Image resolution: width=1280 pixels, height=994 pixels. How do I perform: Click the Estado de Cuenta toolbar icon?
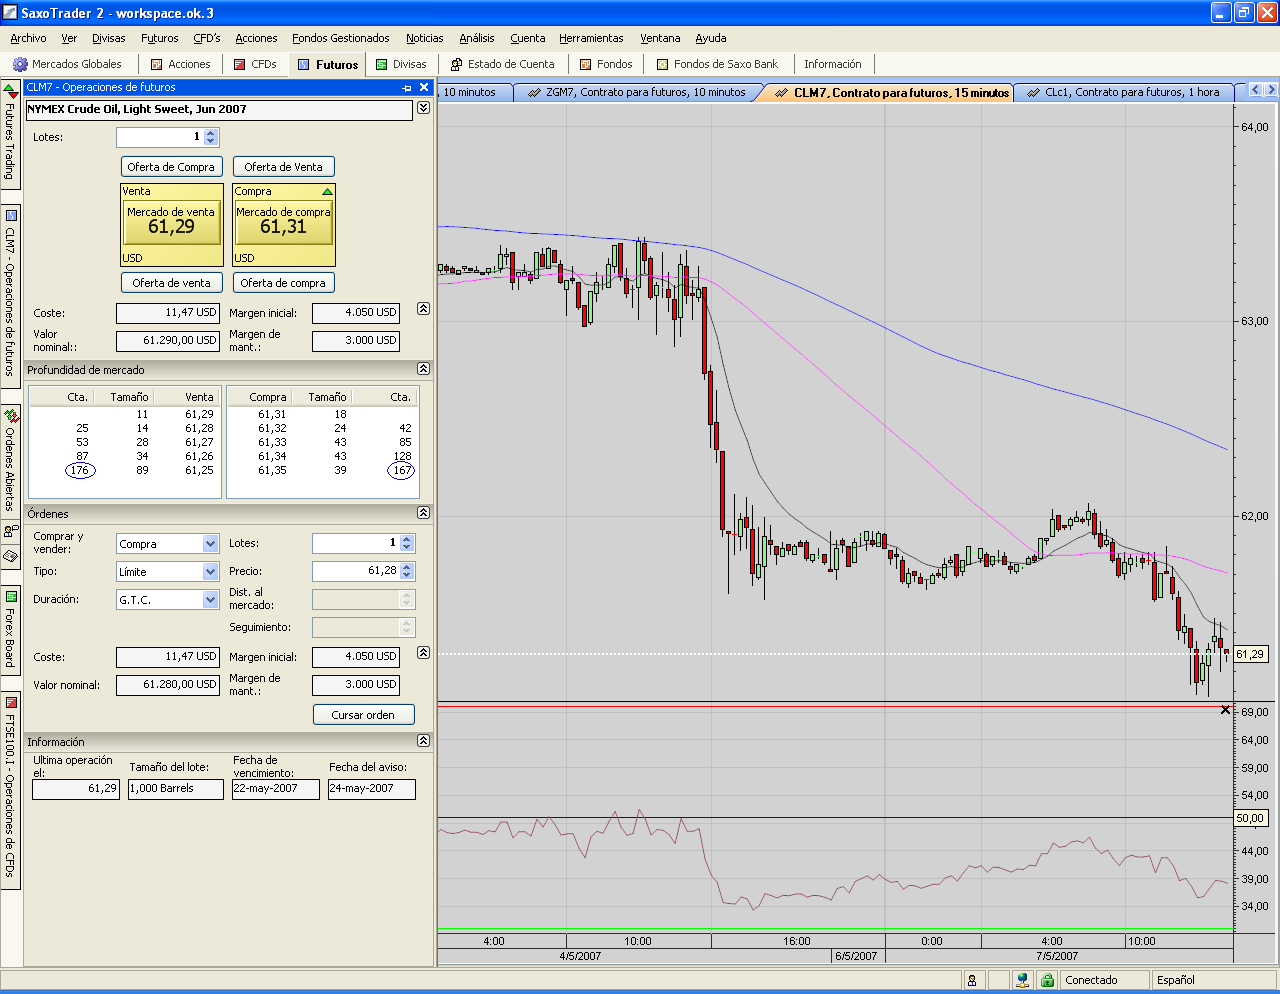coord(456,64)
